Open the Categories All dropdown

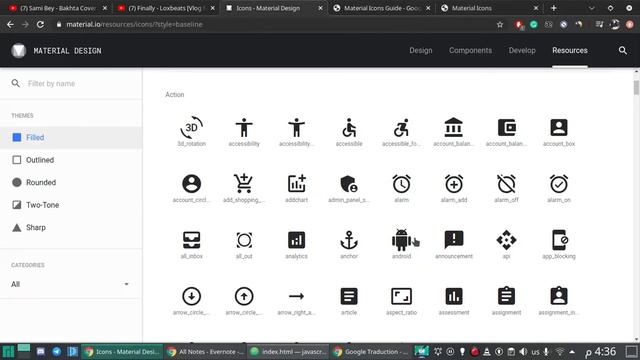tap(70, 284)
